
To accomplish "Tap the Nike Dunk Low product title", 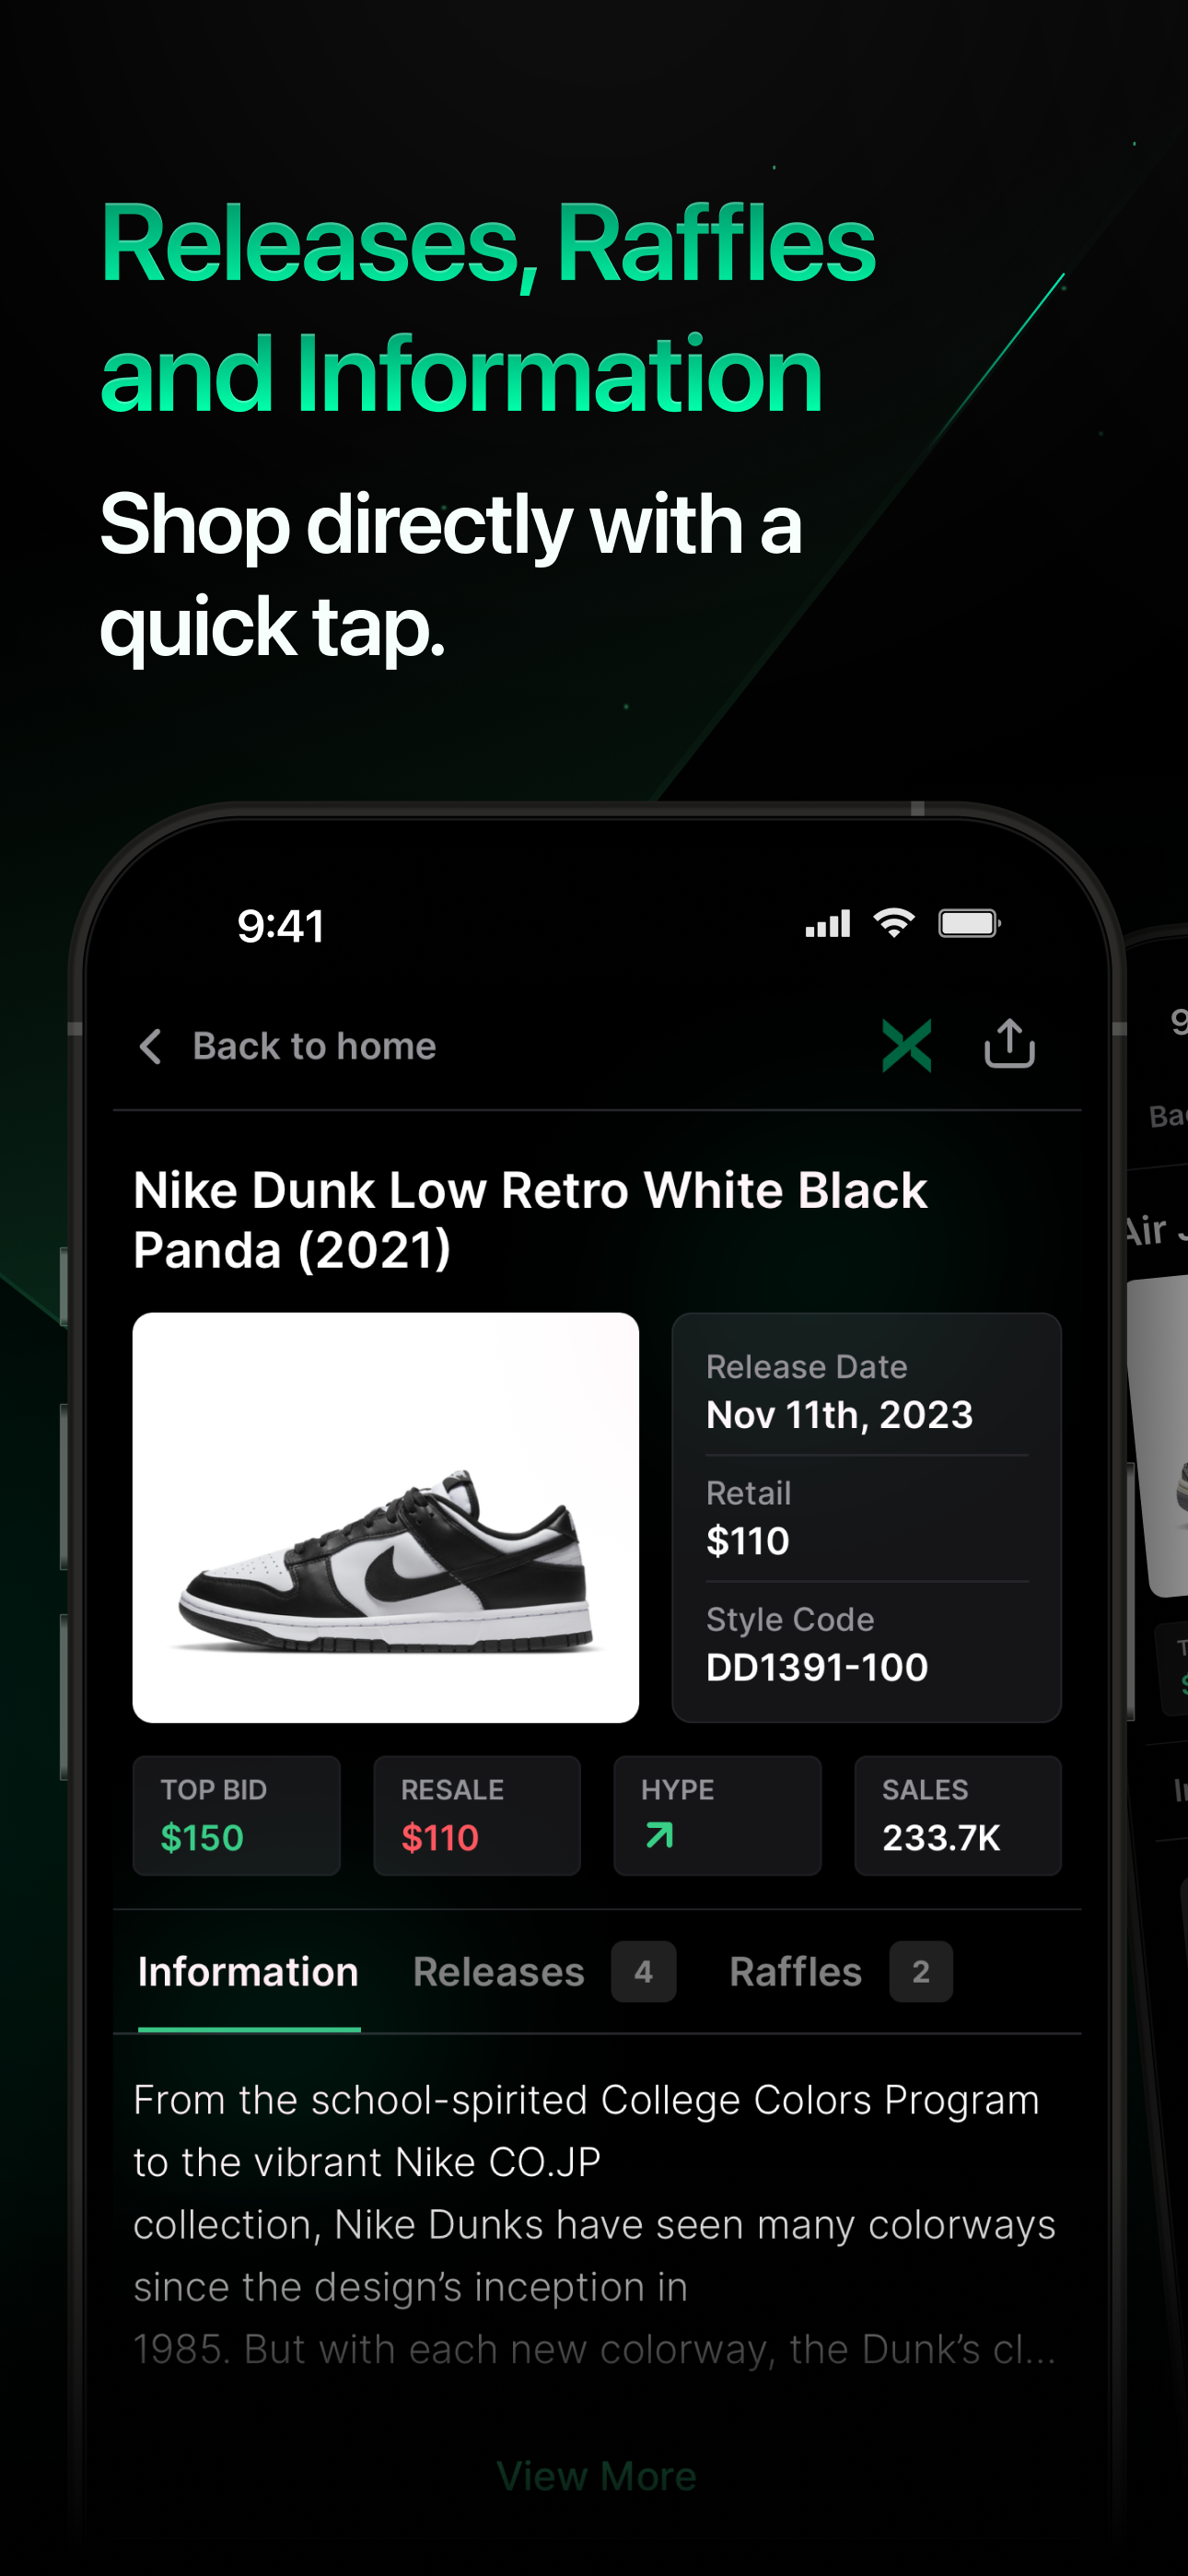I will 530,1220.
